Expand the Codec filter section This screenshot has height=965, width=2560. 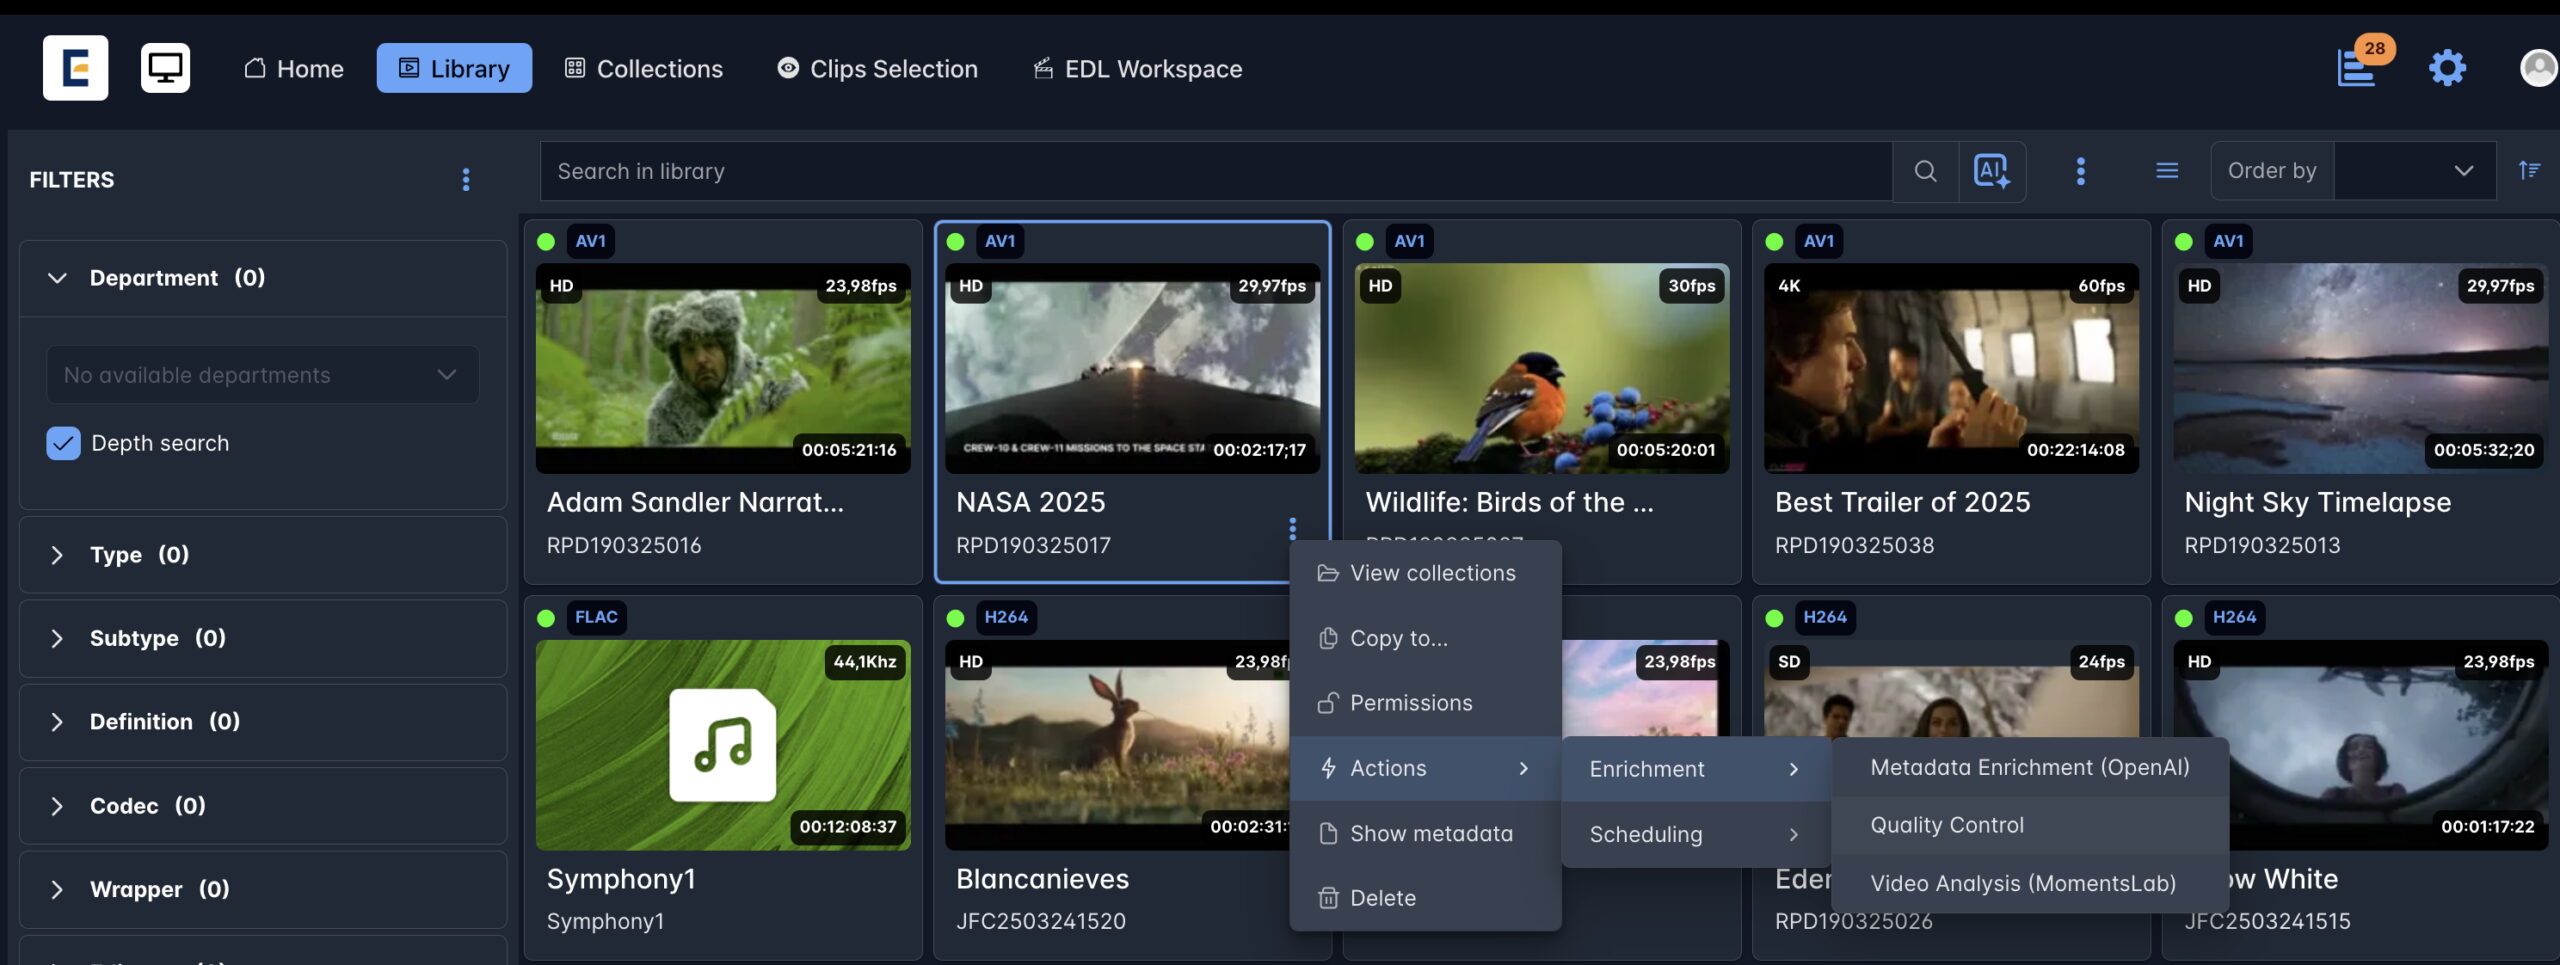tap(58, 806)
